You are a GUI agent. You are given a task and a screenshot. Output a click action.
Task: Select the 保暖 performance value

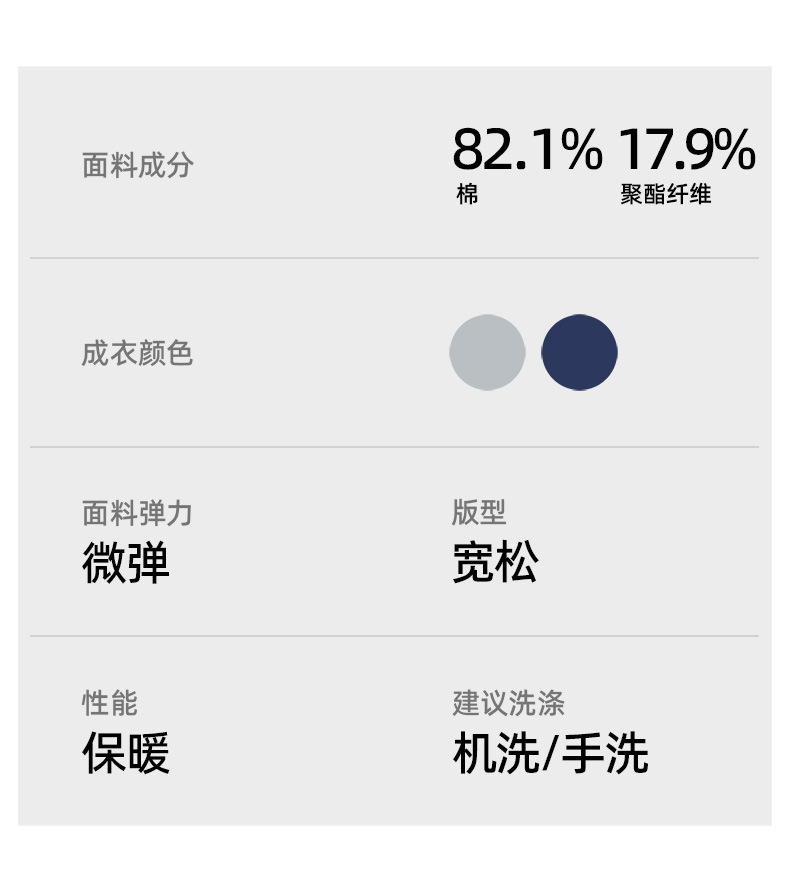coord(126,753)
